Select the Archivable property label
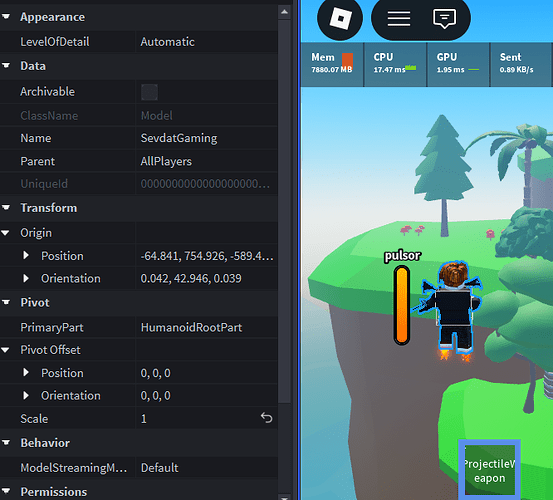The width and height of the screenshot is (553, 500). pos(47,92)
